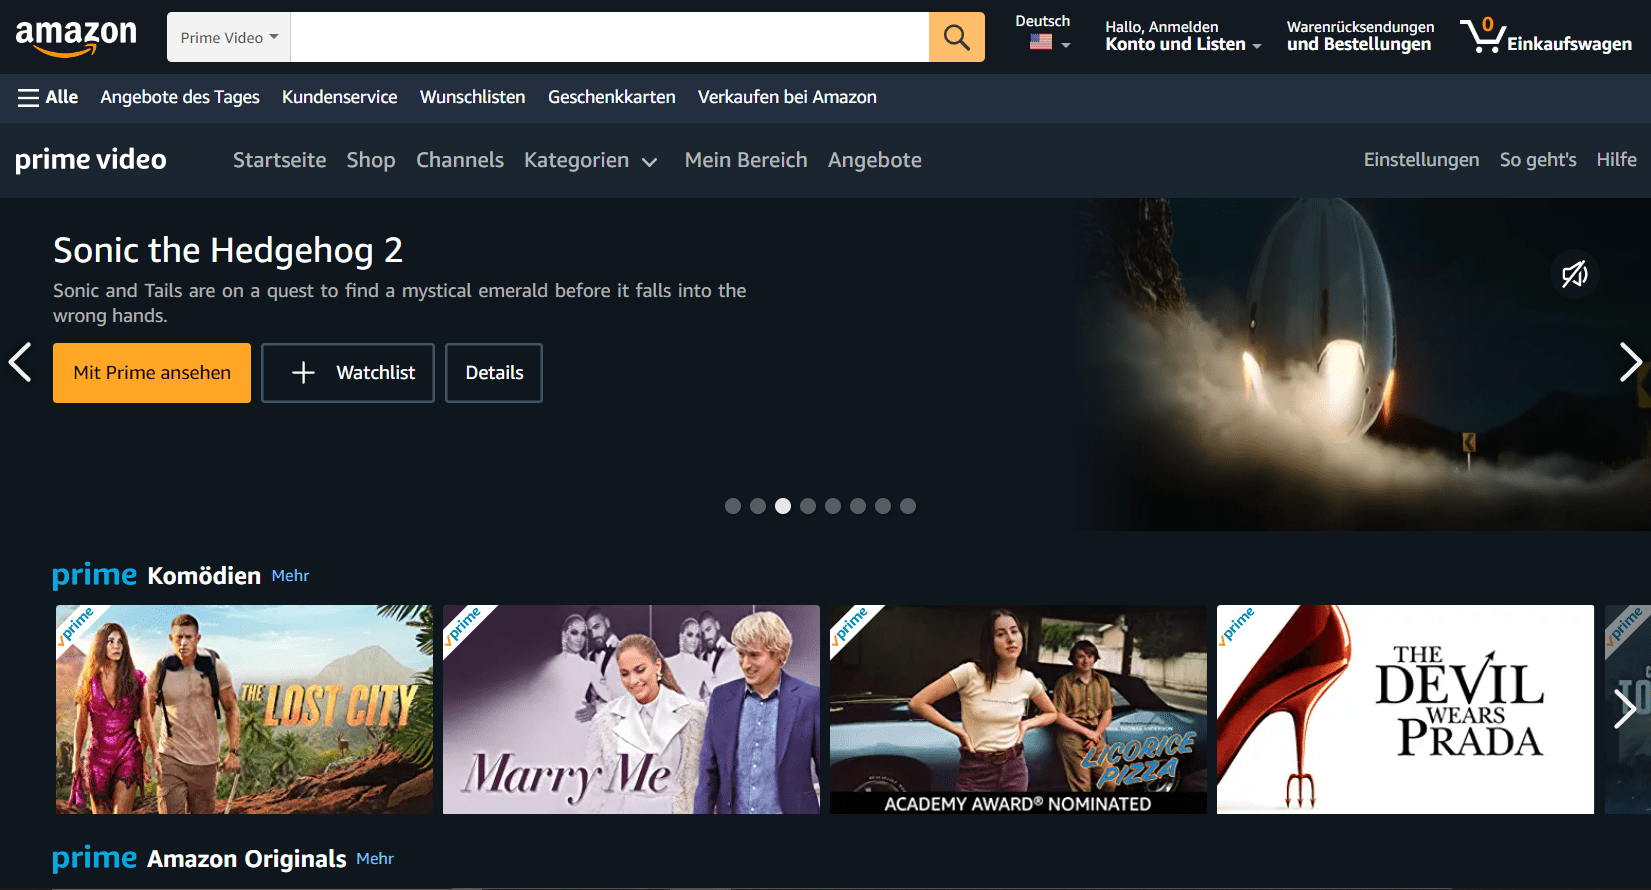Open Verkaufen bei Amazon
The width and height of the screenshot is (1651, 890).
pos(787,97)
